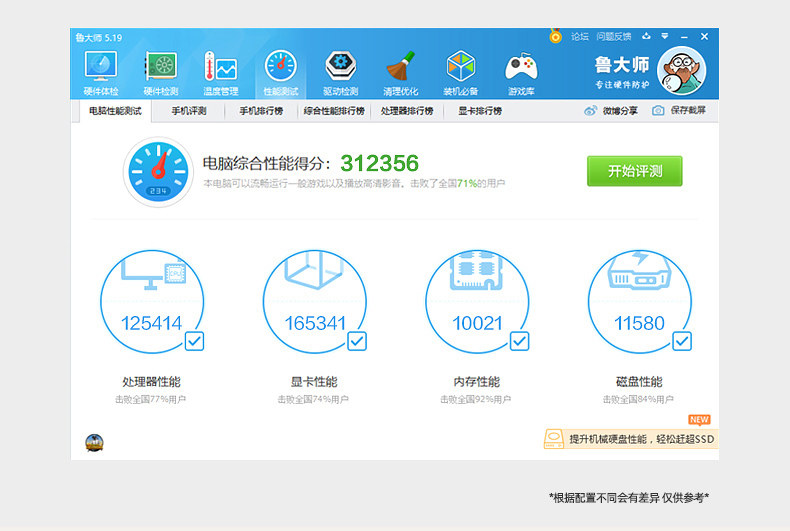Image resolution: width=790 pixels, height=531 pixels.
Task: Open the title bar dropdown menu arrow
Action: (665, 36)
